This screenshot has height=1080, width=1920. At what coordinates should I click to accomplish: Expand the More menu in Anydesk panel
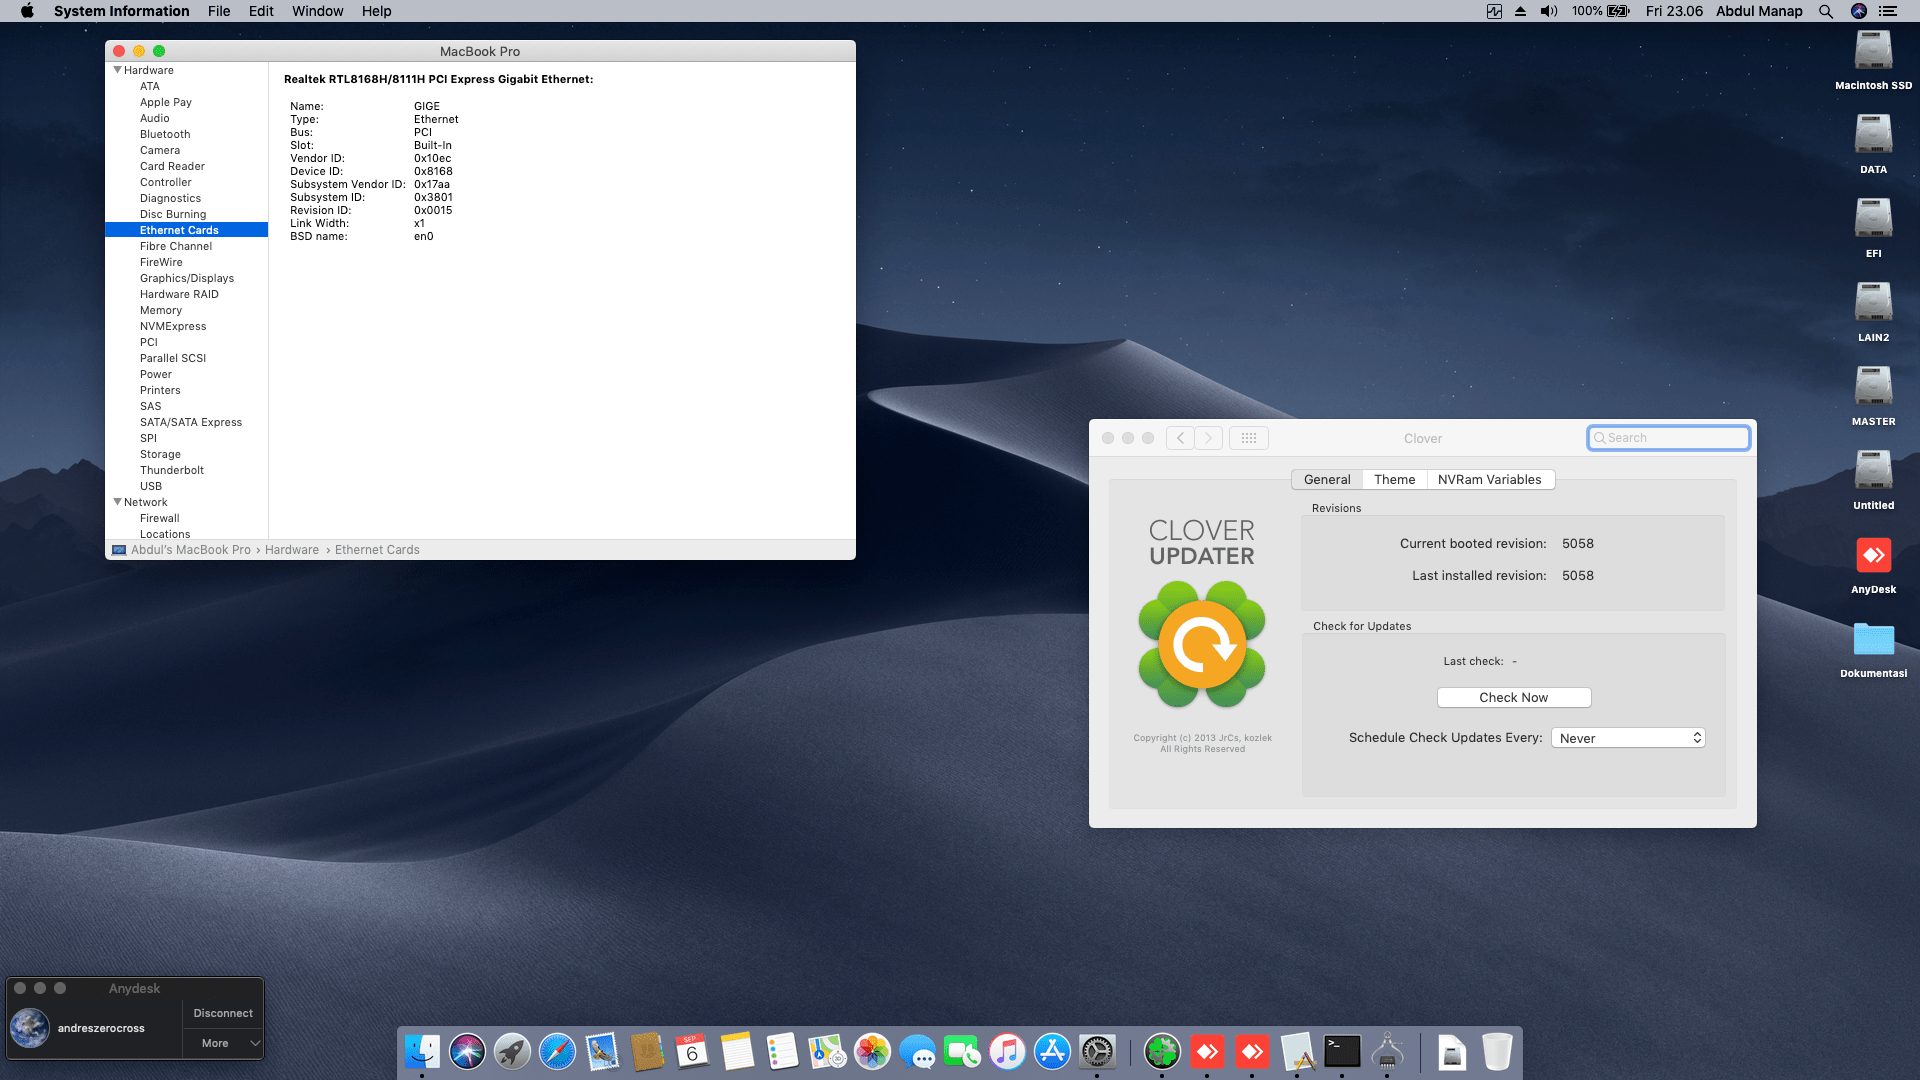click(223, 1043)
